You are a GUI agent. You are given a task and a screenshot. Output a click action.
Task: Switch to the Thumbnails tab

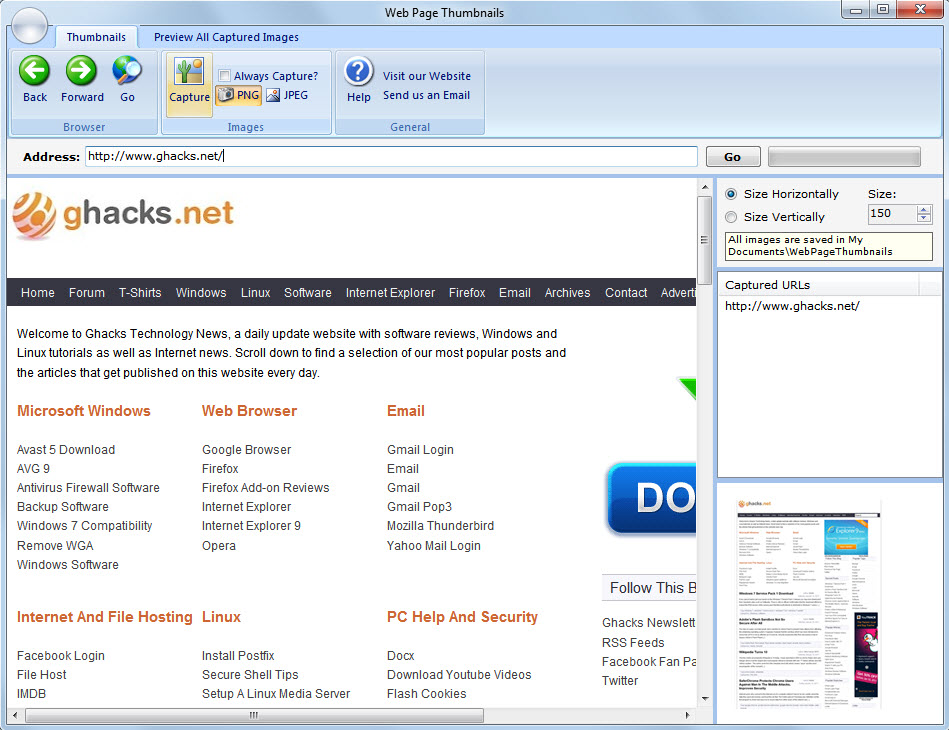[x=96, y=37]
